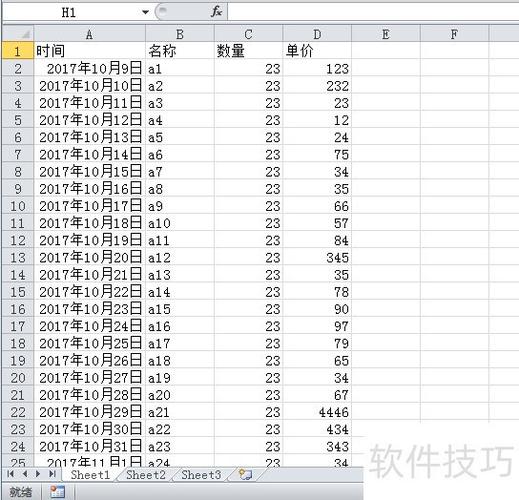Click the price cell 90
519x500 pixels.
click(317, 309)
